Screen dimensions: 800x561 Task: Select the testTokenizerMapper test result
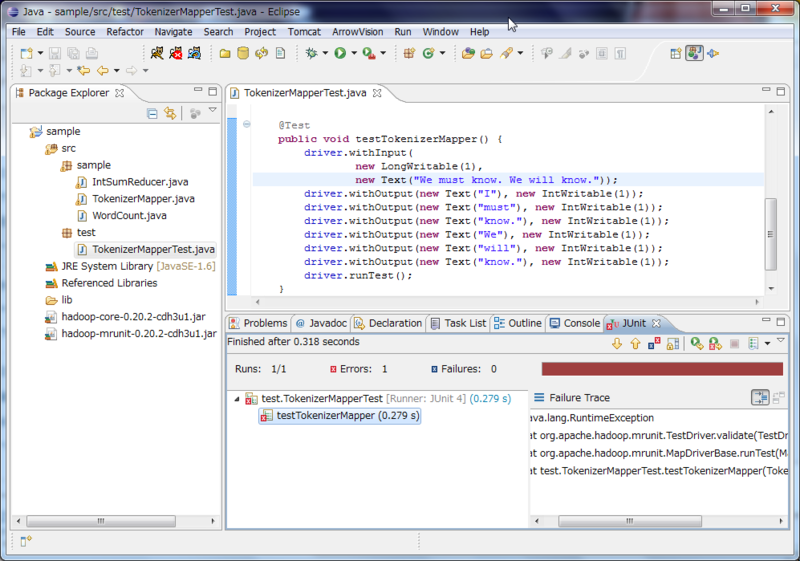[340, 416]
